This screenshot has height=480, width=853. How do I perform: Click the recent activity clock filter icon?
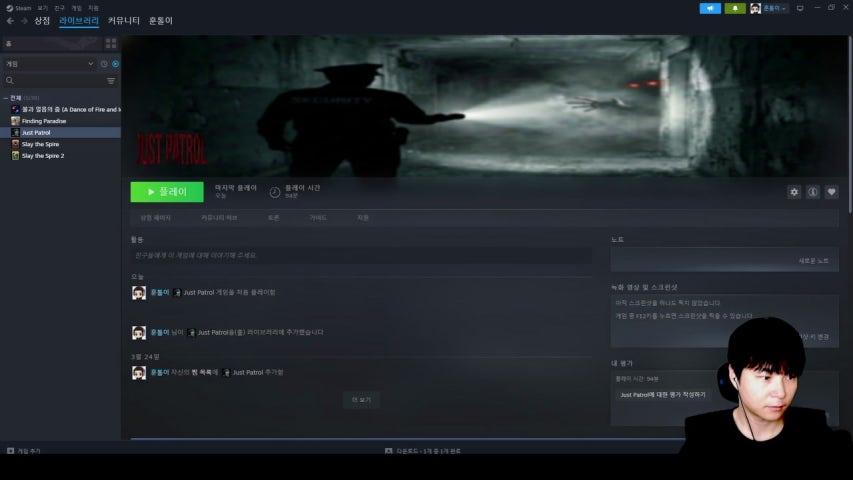(104, 64)
